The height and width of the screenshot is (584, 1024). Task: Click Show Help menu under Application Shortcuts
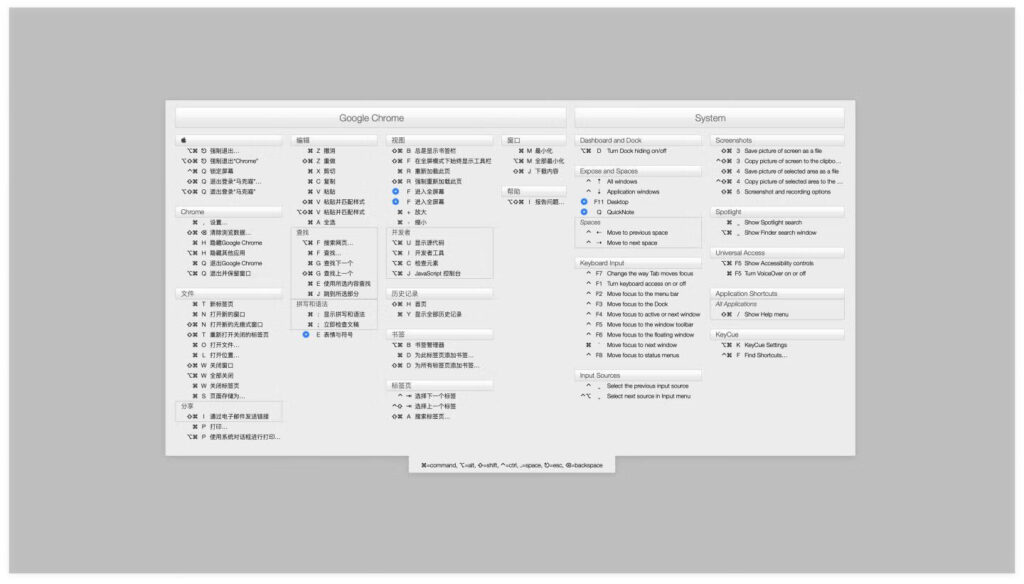point(768,316)
